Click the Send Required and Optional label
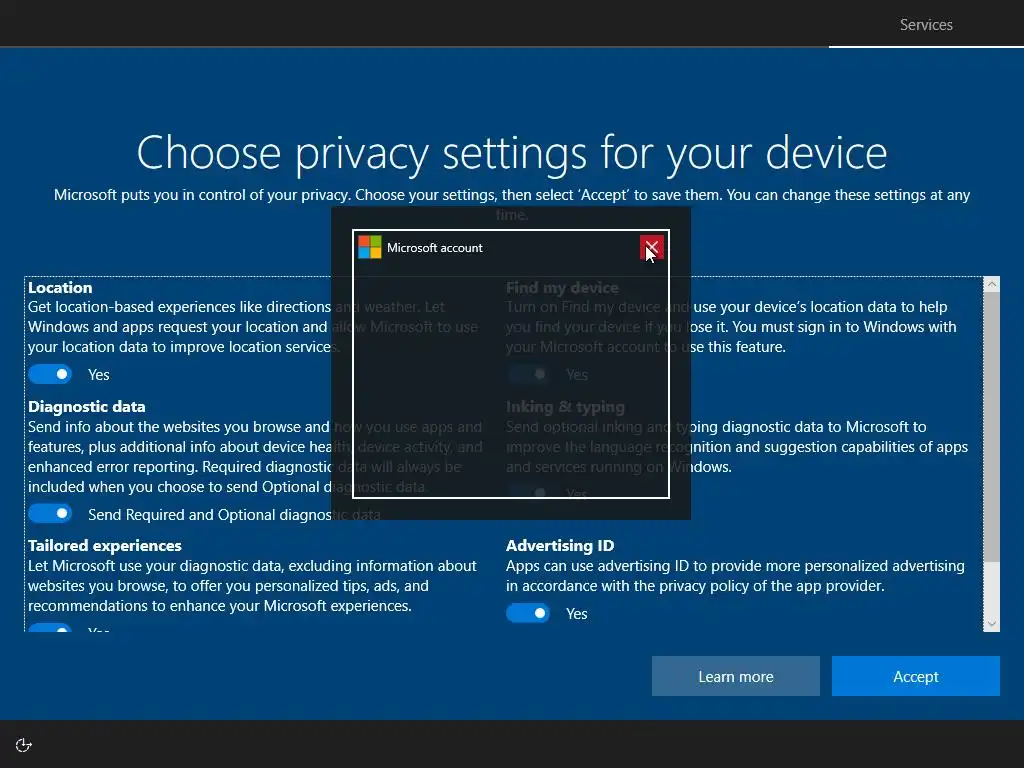The width and height of the screenshot is (1024, 768). tap(234, 515)
